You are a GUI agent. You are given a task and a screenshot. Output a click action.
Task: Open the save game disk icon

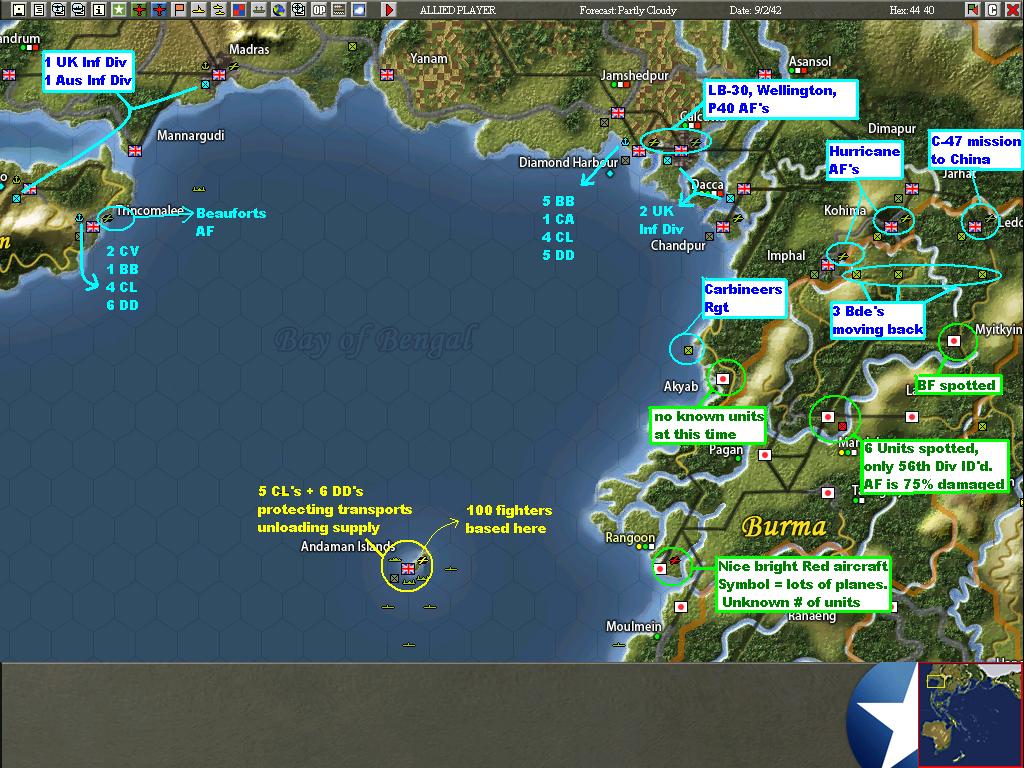20,9
